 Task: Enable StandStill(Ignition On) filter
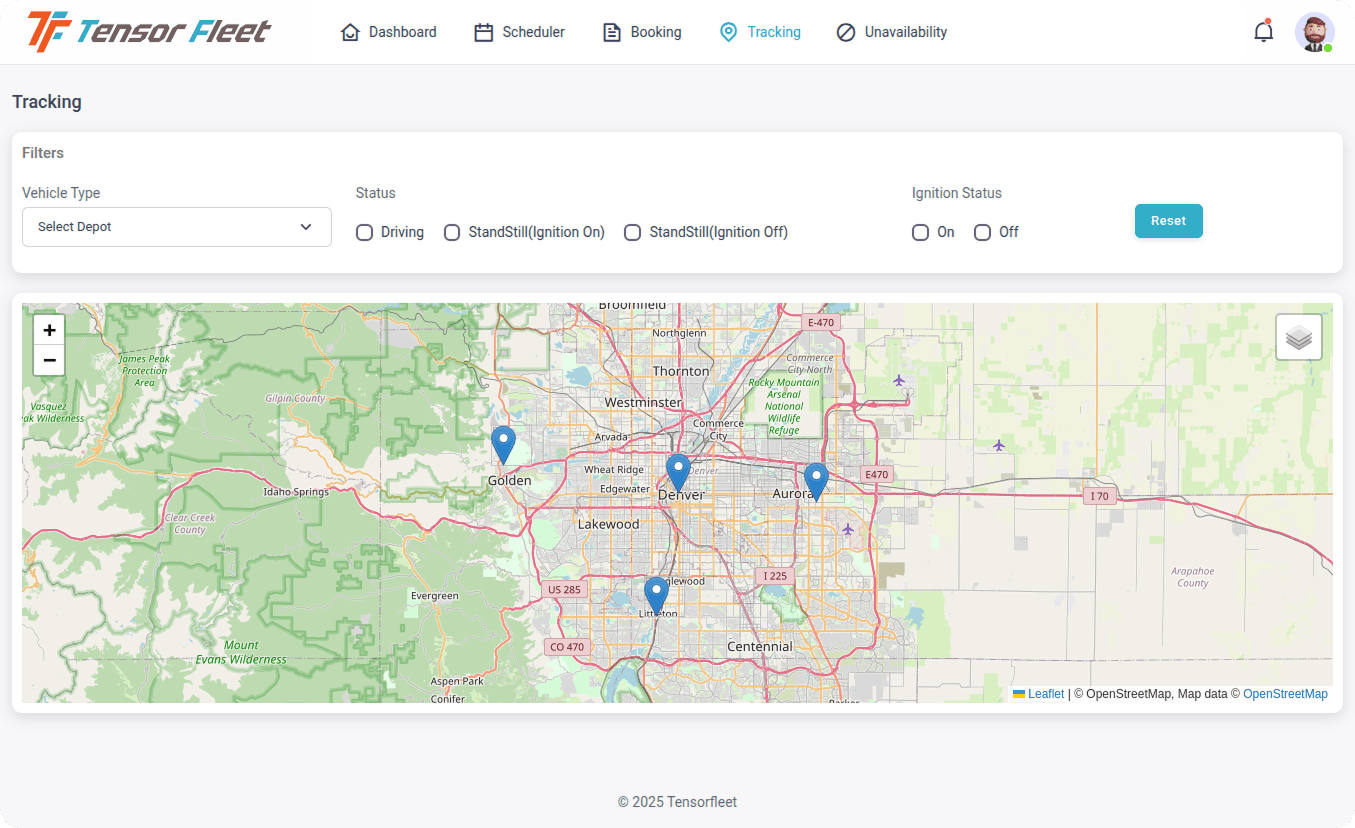tap(452, 232)
